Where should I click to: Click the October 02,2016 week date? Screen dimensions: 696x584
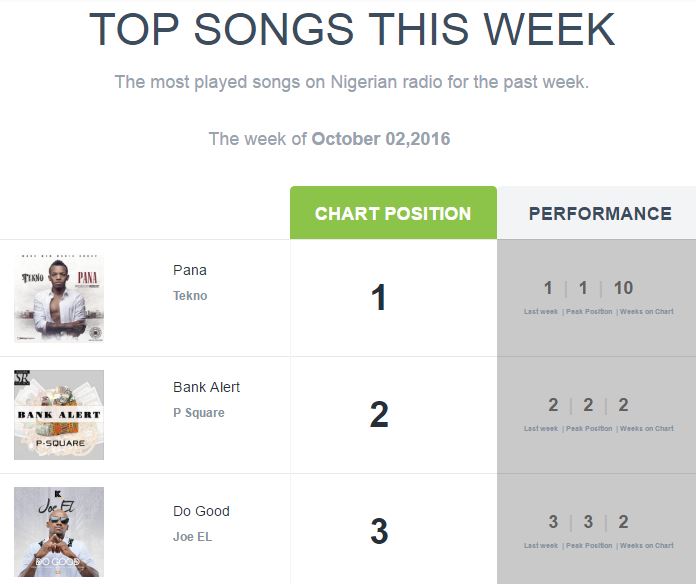tap(381, 139)
